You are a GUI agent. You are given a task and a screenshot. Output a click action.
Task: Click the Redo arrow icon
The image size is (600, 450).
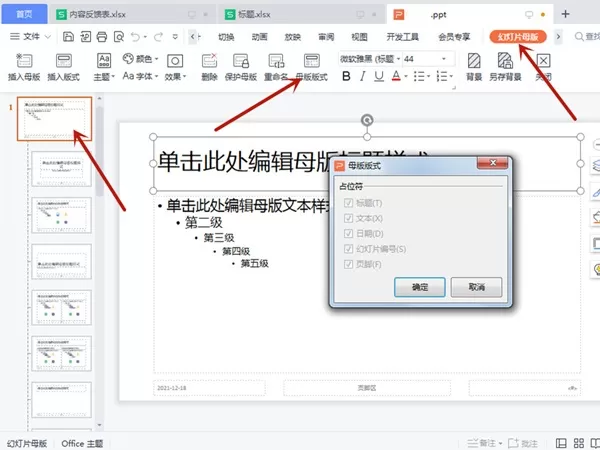(x=158, y=37)
